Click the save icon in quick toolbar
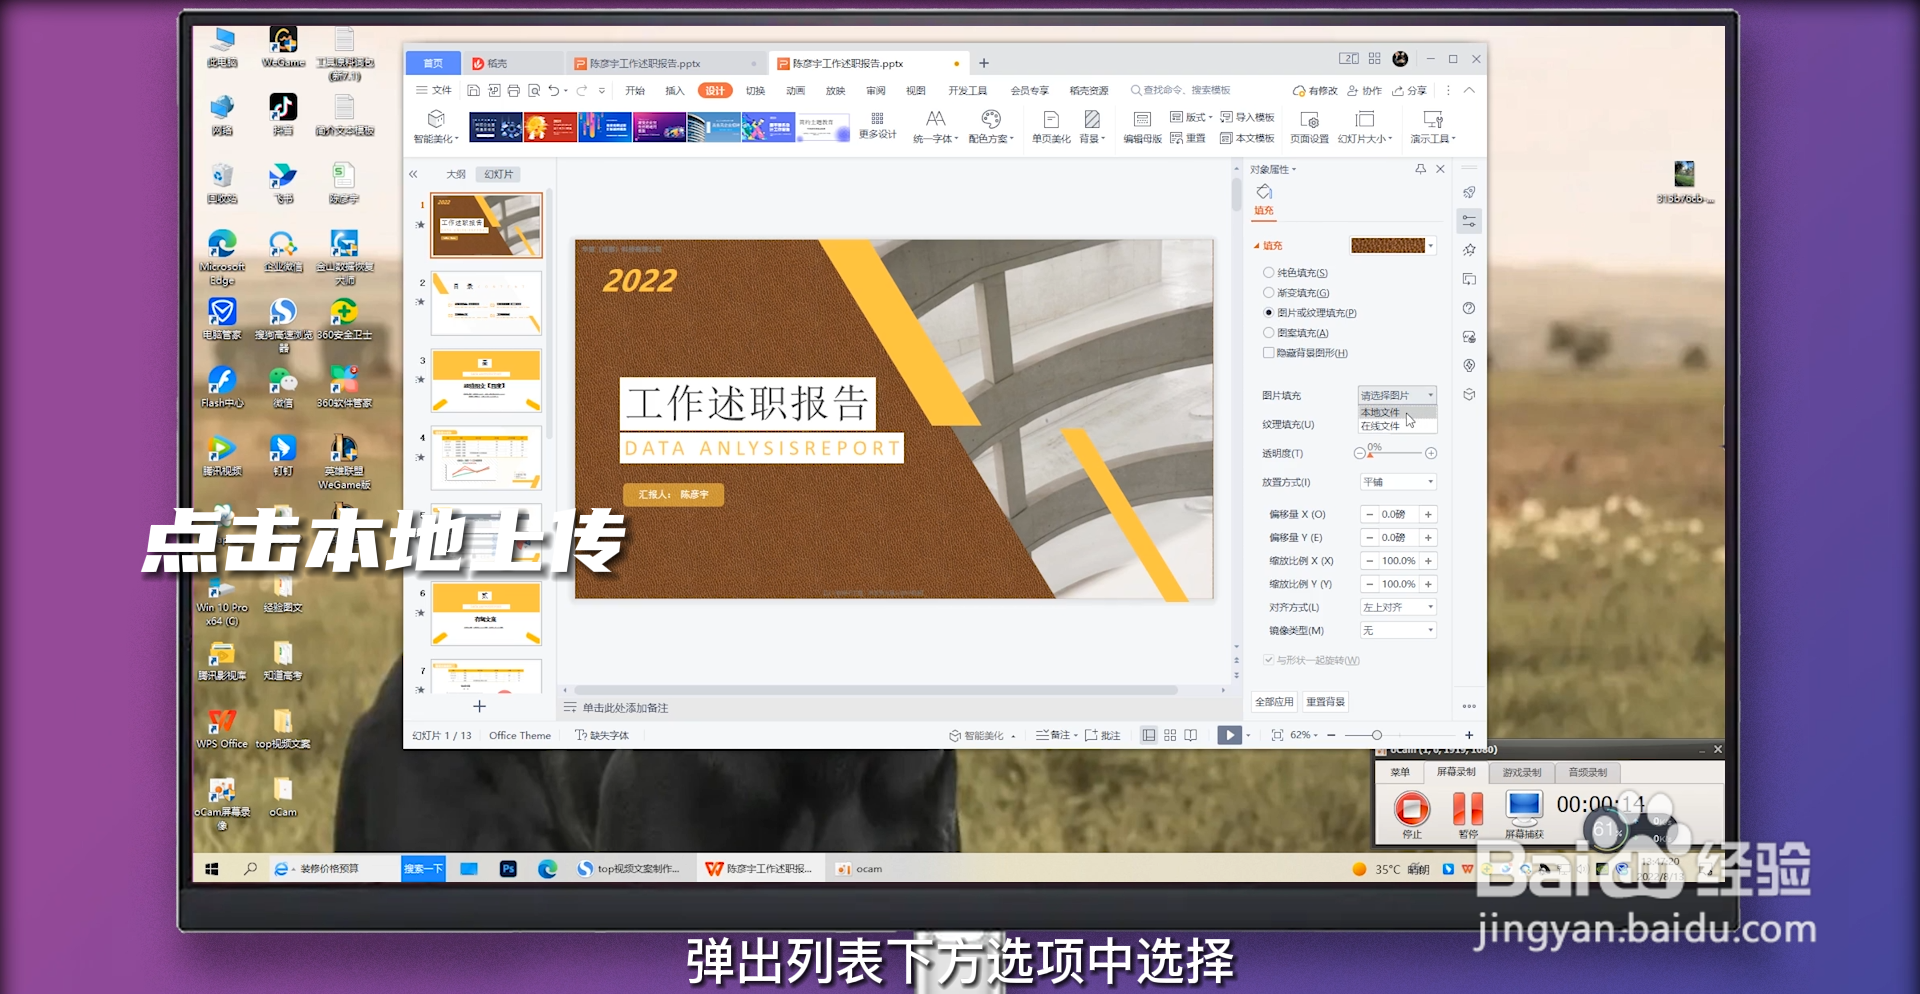1920x994 pixels. tap(474, 90)
